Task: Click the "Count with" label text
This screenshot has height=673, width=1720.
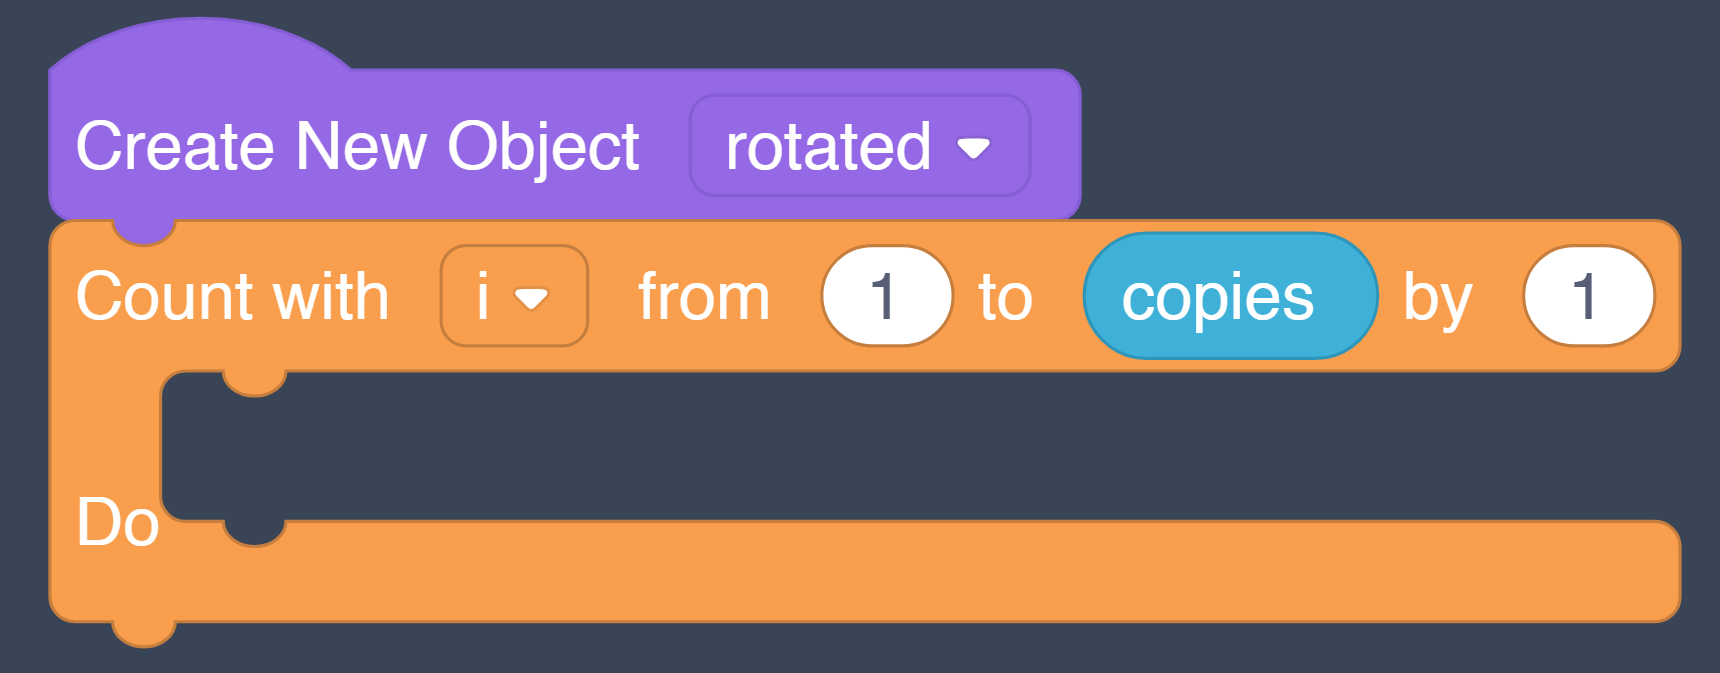Action: click(x=232, y=296)
